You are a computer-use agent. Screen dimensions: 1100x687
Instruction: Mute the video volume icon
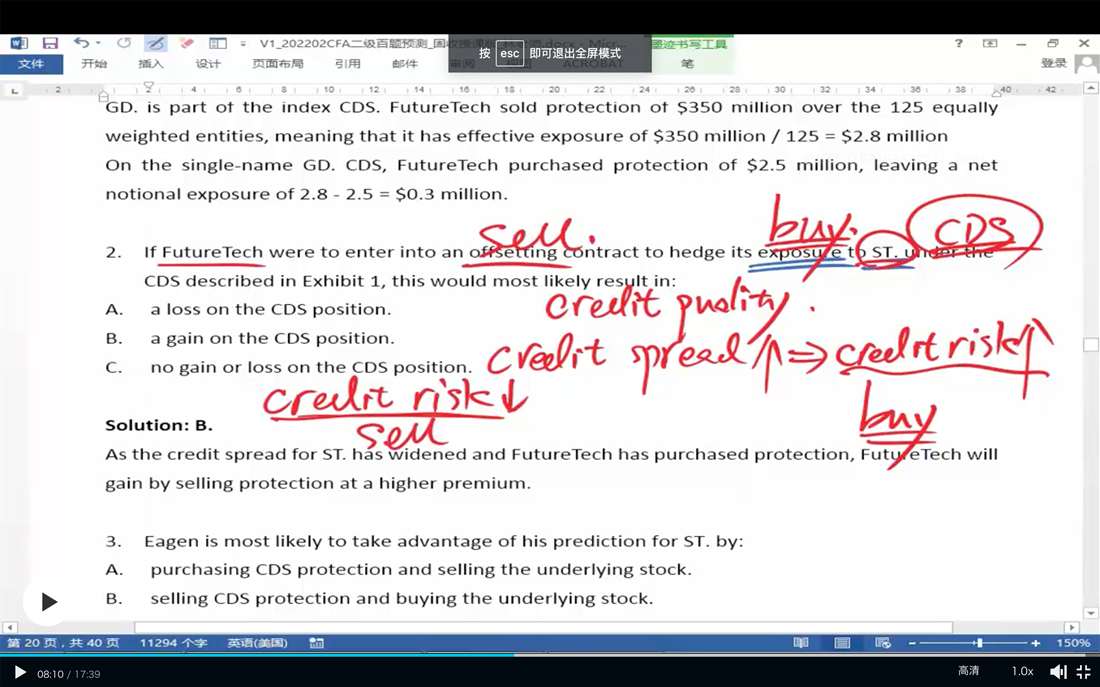click(x=1058, y=672)
